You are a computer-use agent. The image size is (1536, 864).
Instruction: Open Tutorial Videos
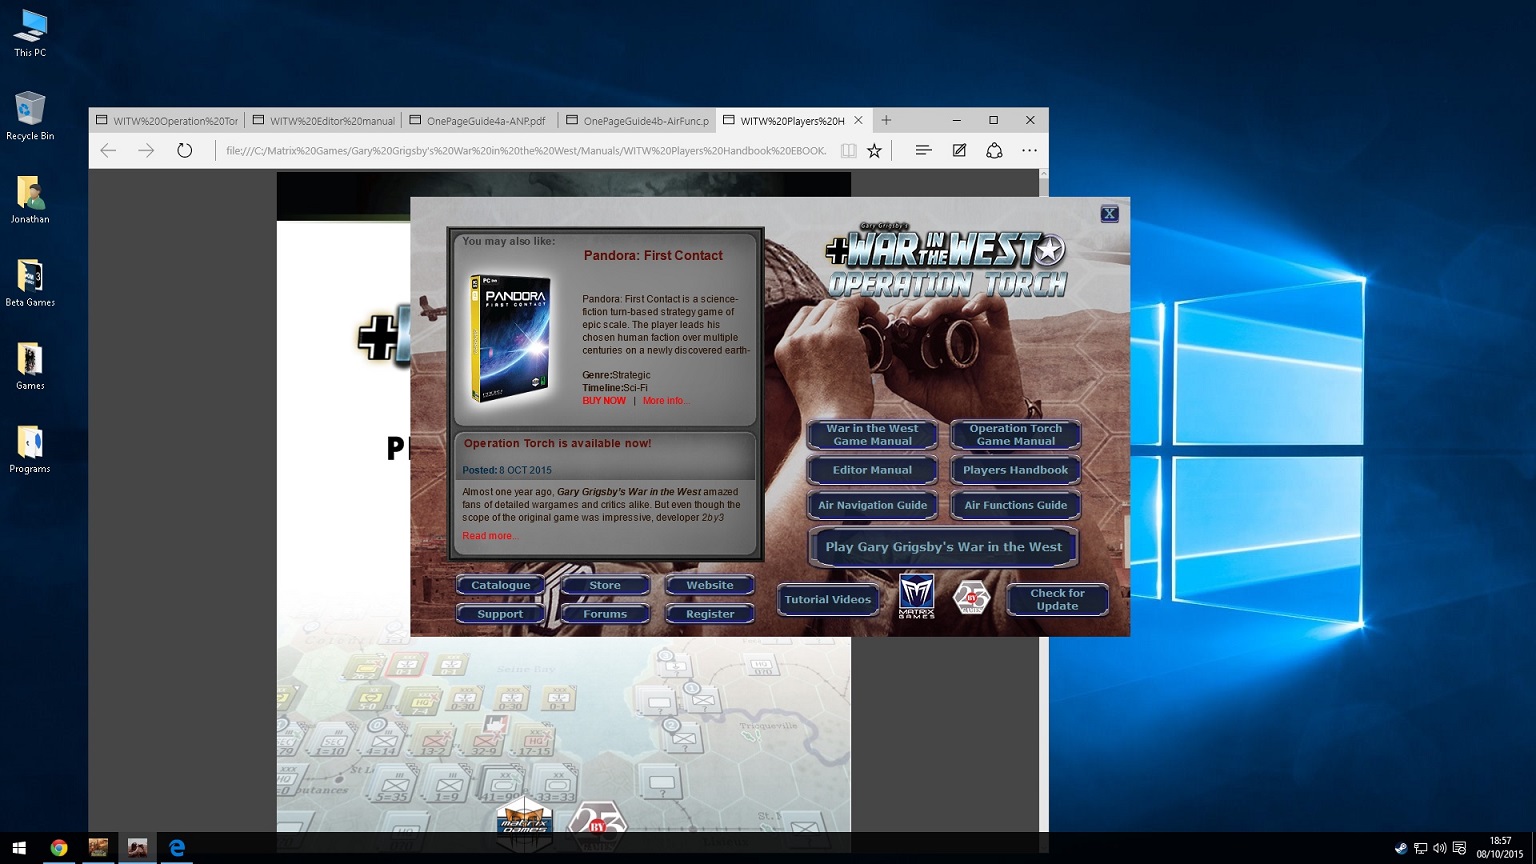click(828, 600)
